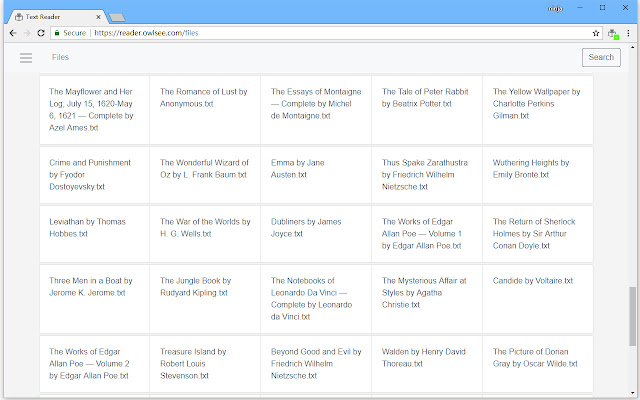The image size is (640, 400).
Task: Open Wuthering Heights by Emily Brontë
Action: point(531,168)
